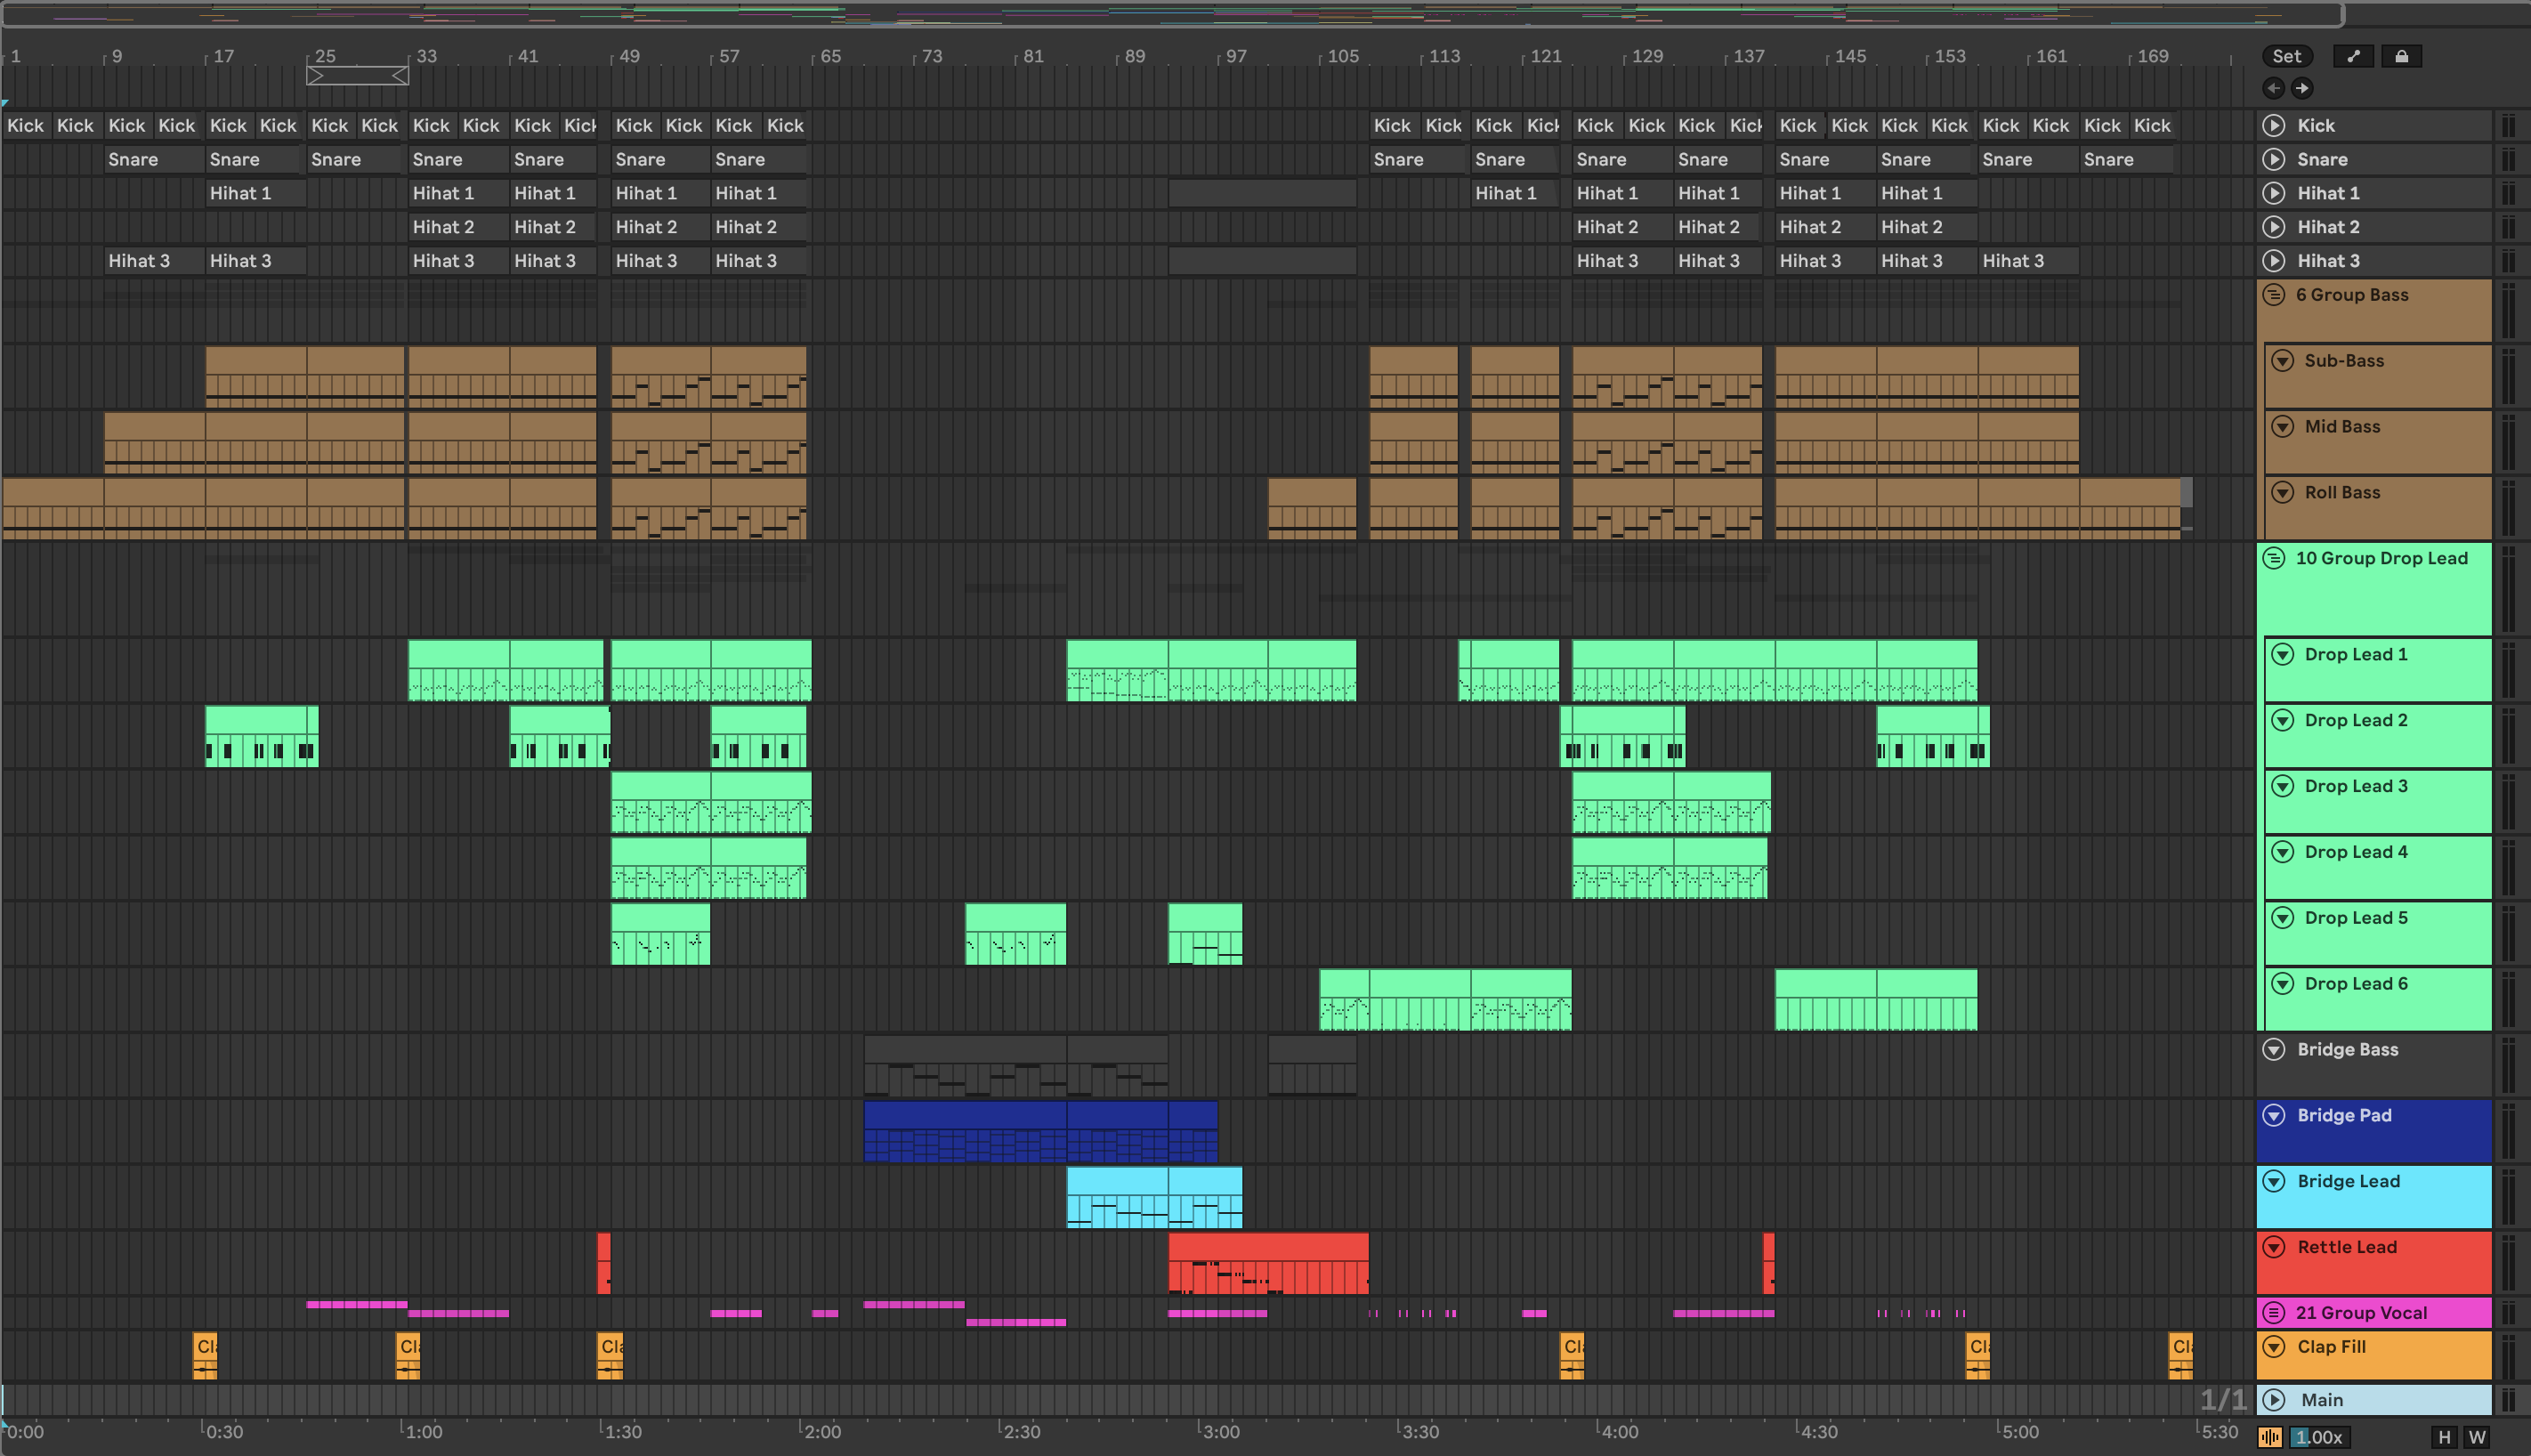Screen dimensions: 2531x1456
Task: Fold the Sub-Bass track
Action: (x=2282, y=361)
